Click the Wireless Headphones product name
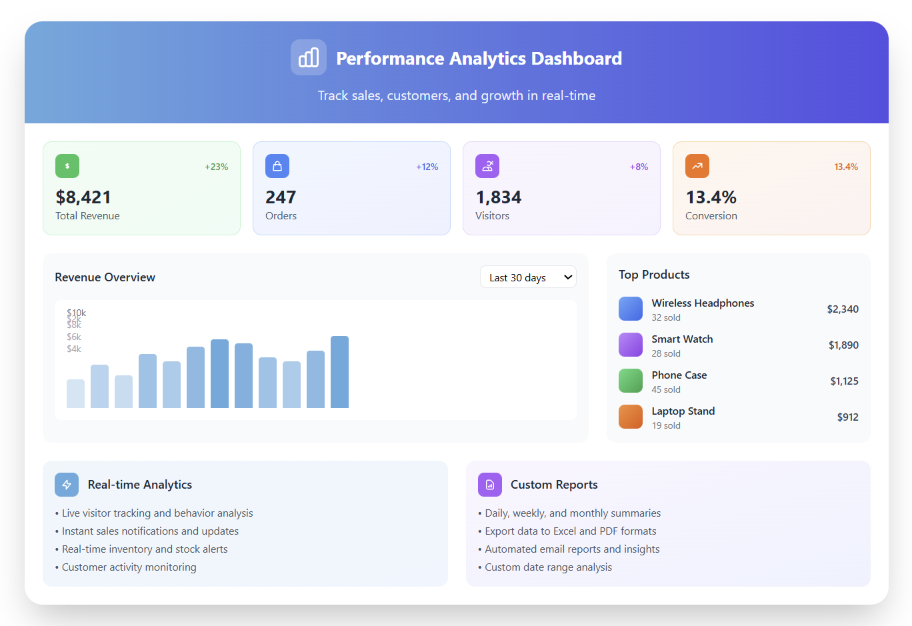Image resolution: width=912 pixels, height=626 pixels. click(x=703, y=303)
